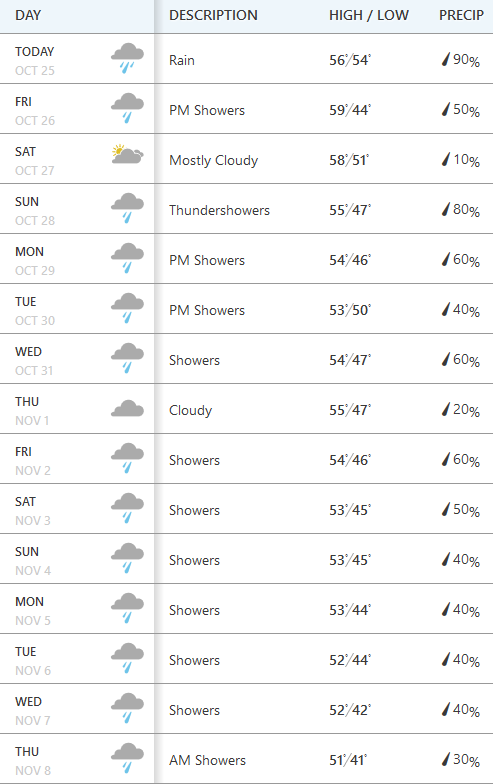Click the shower icon for Thu Nov 8

tap(127, 758)
